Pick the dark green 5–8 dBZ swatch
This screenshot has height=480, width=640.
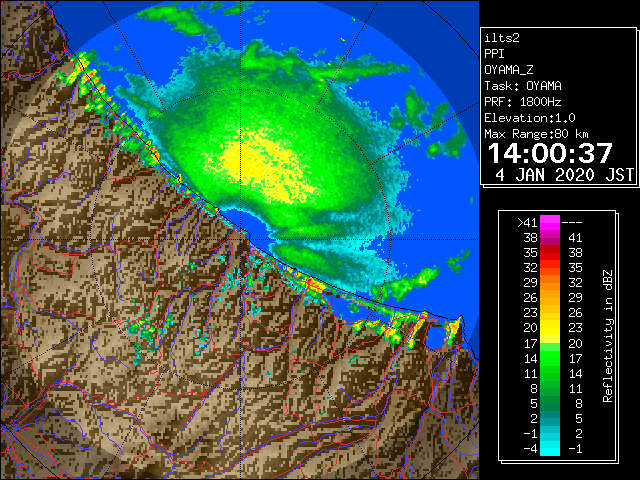coord(550,403)
